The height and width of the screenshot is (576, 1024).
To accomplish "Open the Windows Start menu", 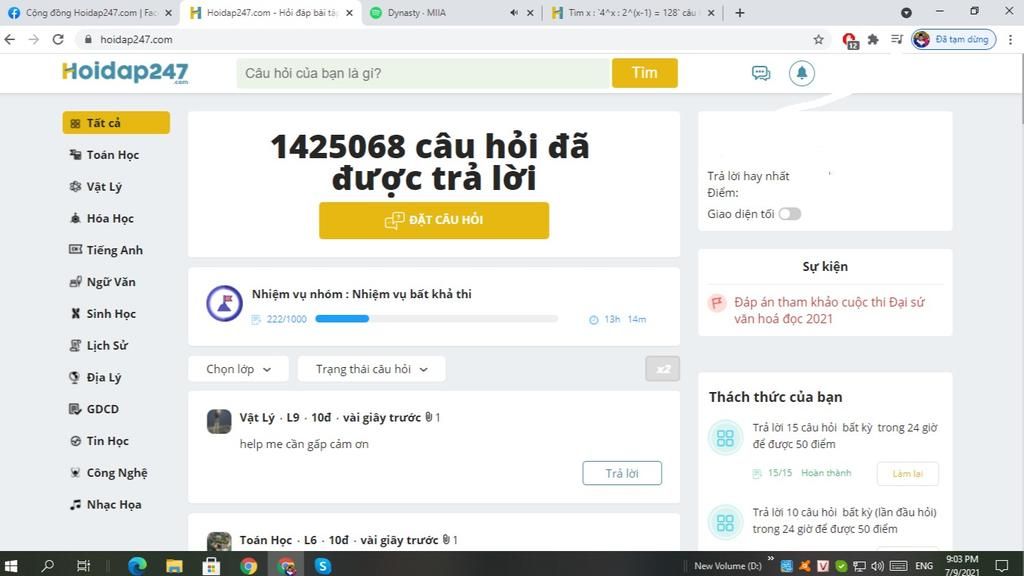I will pyautogui.click(x=11, y=566).
